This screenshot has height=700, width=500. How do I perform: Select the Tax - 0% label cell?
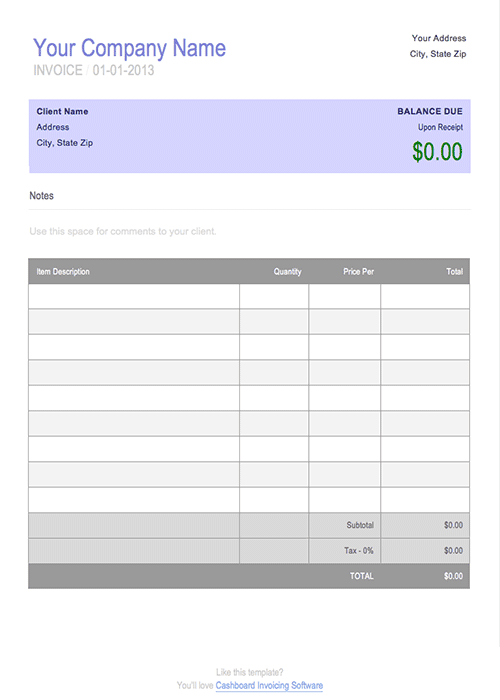[345, 550]
